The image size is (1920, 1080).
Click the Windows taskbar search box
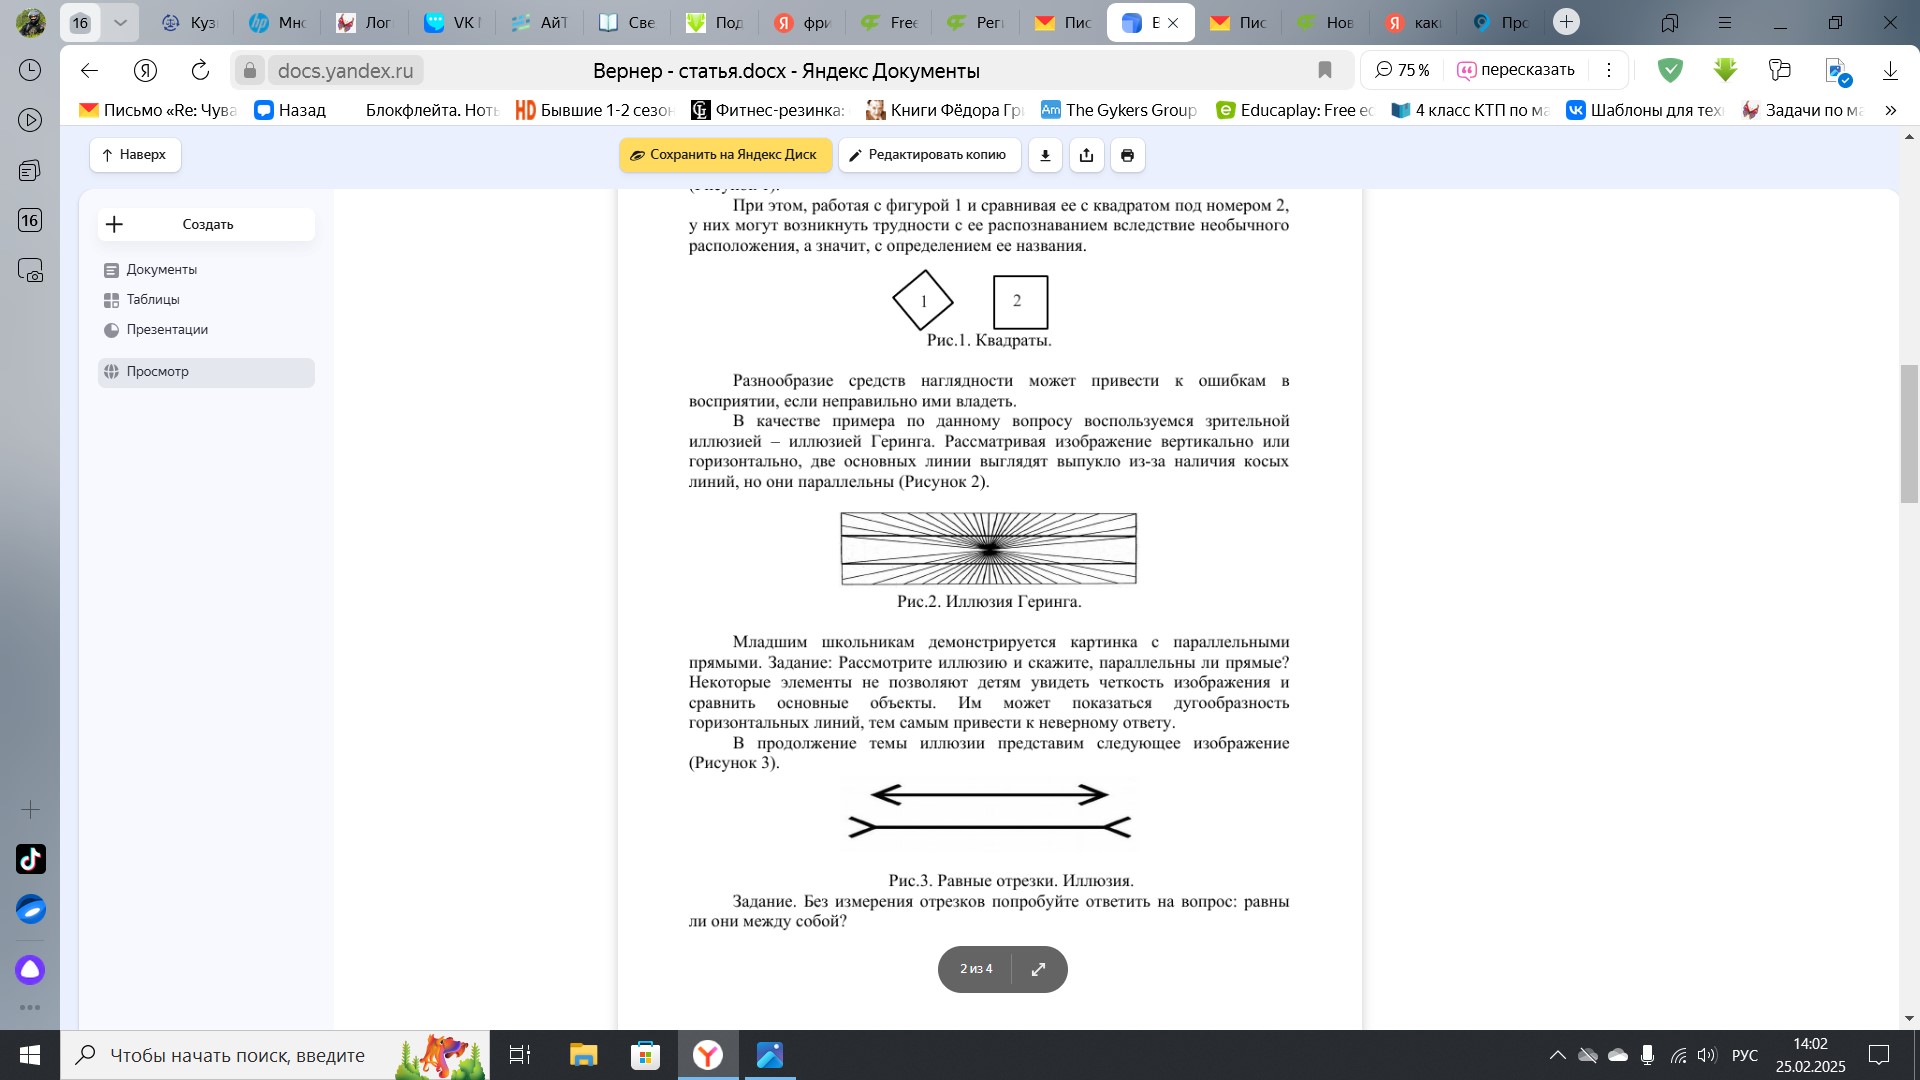pos(275,1055)
